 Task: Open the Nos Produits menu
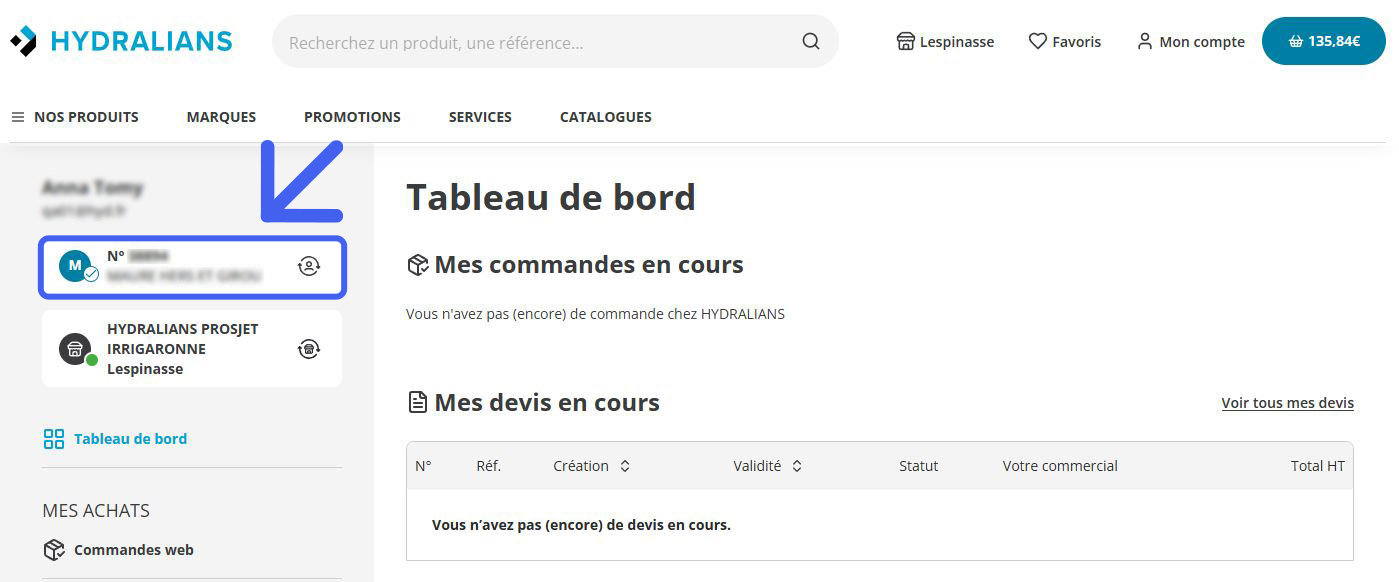[75, 117]
